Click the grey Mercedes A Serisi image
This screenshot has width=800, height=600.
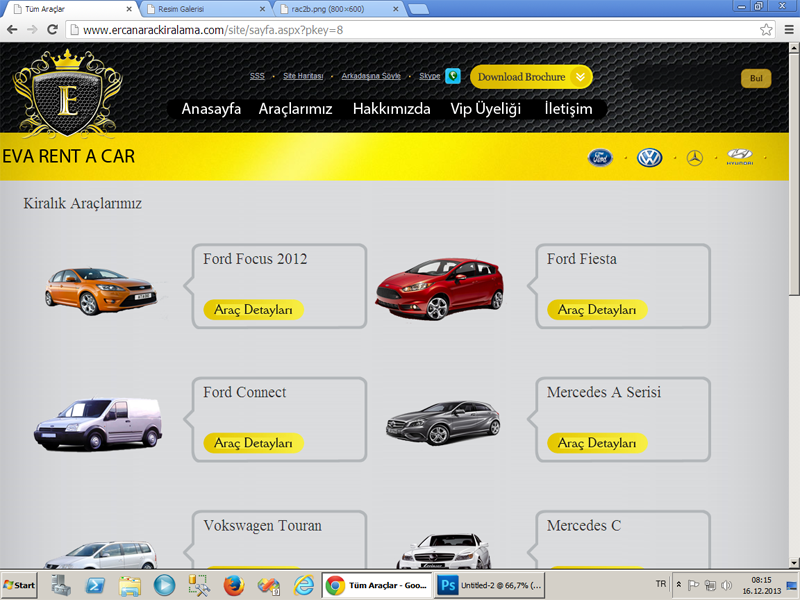click(443, 422)
